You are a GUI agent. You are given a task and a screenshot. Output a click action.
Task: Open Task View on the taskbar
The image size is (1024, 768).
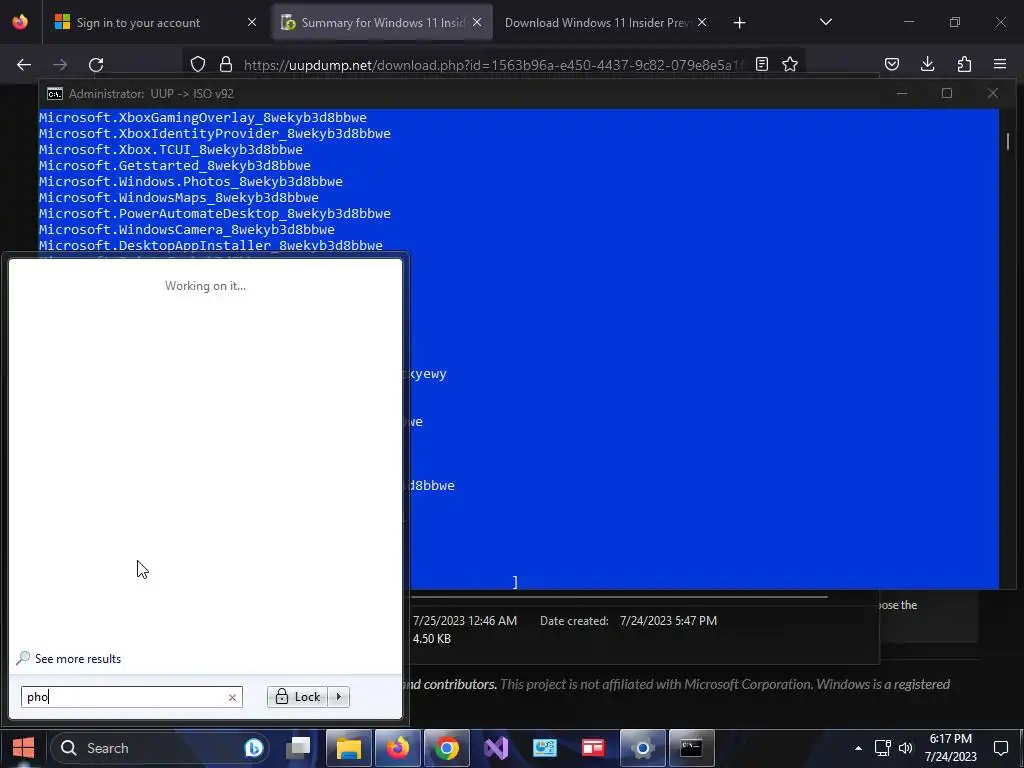coord(299,748)
